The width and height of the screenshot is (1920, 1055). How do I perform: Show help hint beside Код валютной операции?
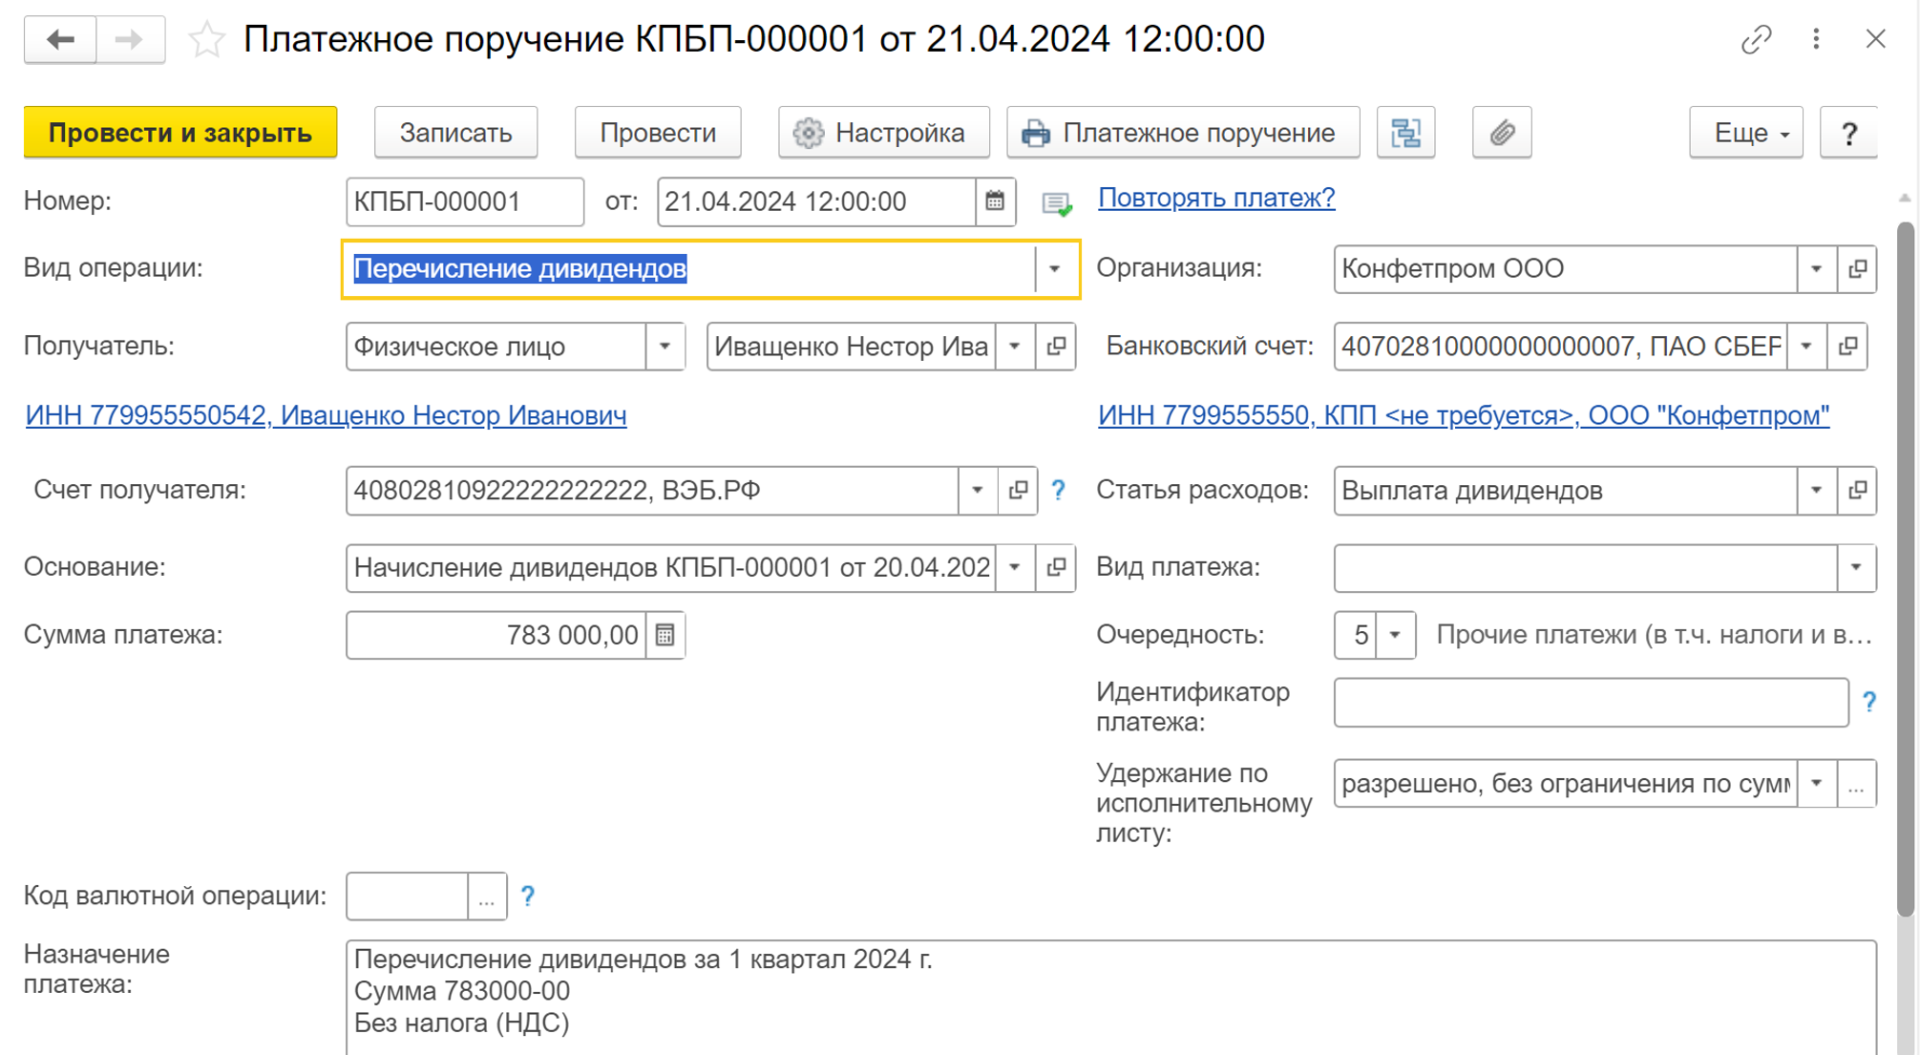click(528, 896)
